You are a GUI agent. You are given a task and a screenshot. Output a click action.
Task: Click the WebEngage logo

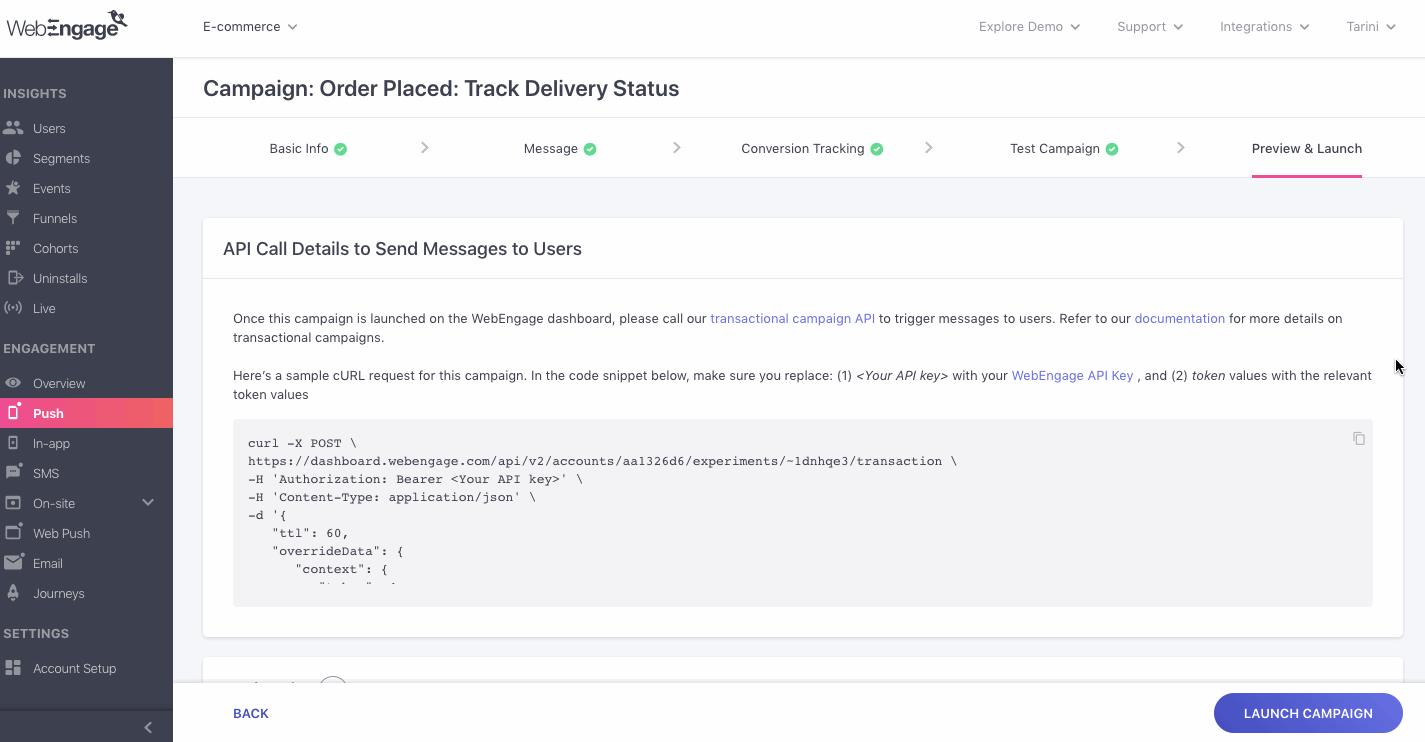tap(67, 26)
